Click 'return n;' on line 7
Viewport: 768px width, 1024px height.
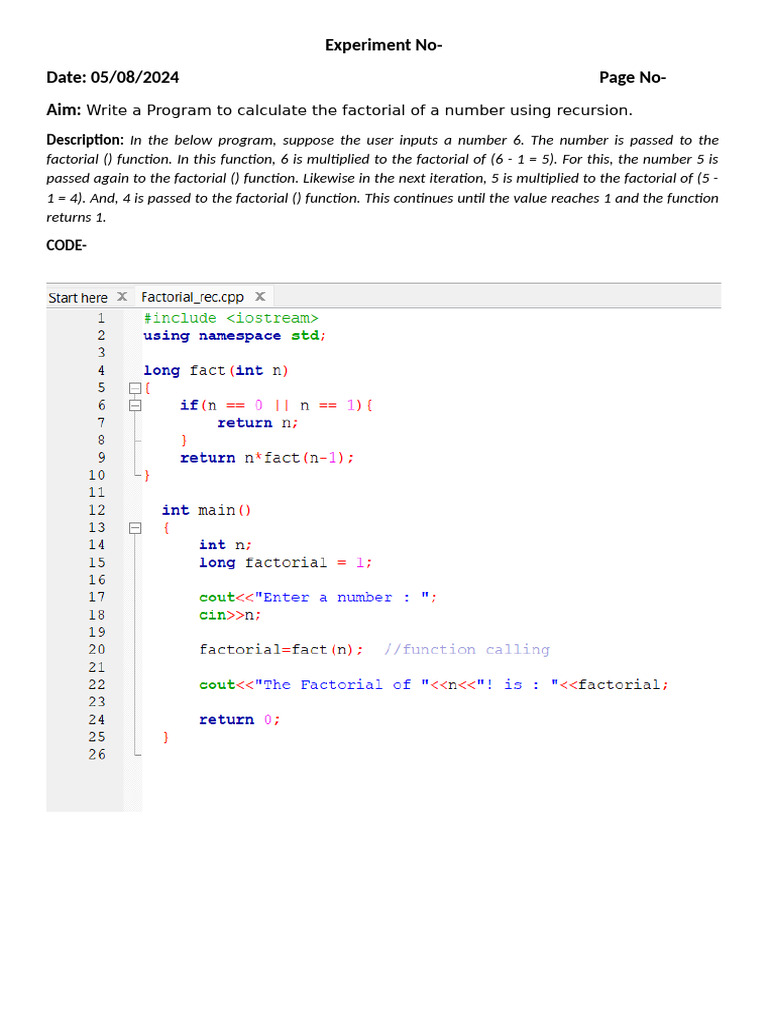click(258, 423)
